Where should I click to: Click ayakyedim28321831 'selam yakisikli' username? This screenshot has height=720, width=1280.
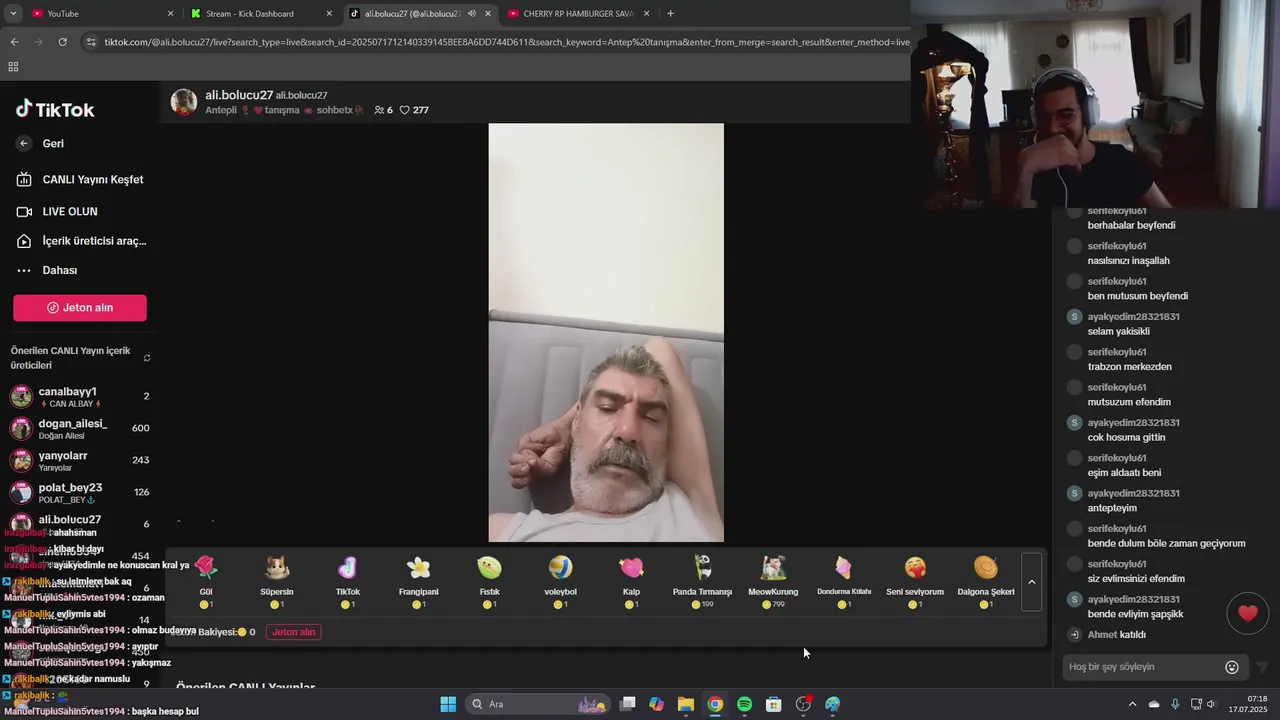coord(1133,317)
